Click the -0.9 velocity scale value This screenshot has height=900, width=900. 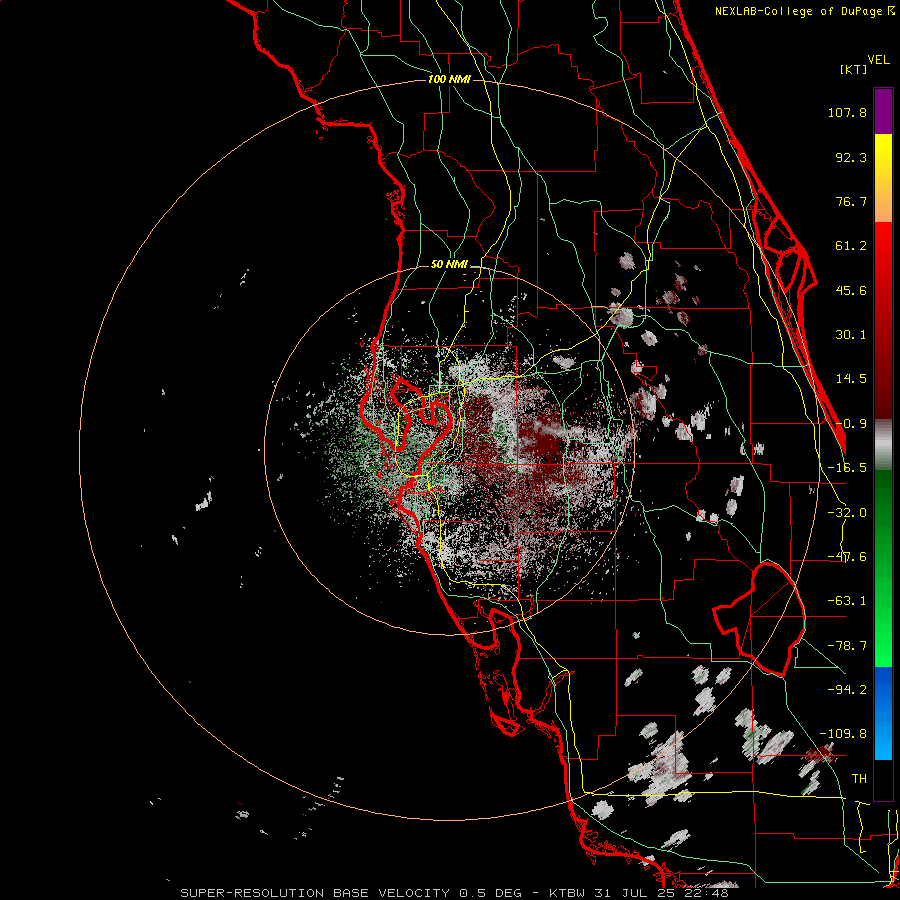tap(851, 424)
